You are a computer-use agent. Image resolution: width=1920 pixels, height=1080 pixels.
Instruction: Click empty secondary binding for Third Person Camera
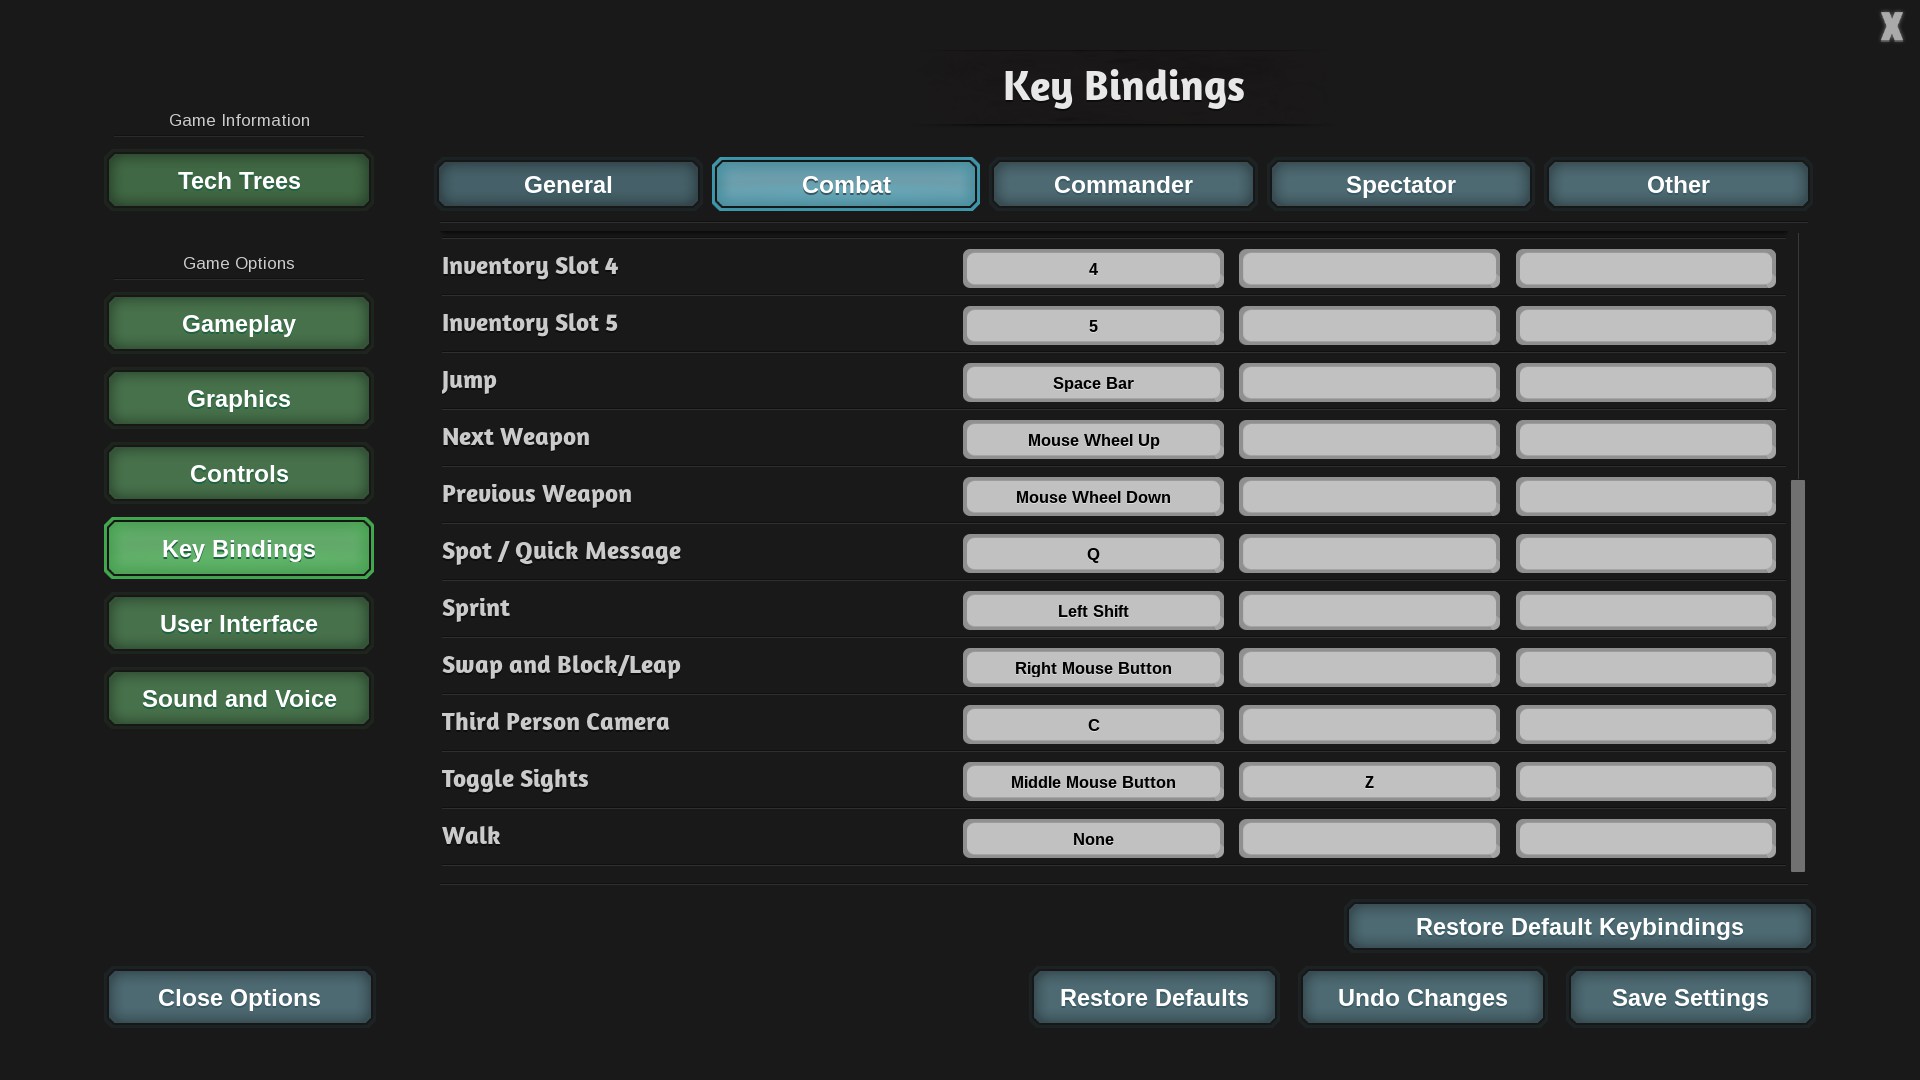coord(1369,725)
